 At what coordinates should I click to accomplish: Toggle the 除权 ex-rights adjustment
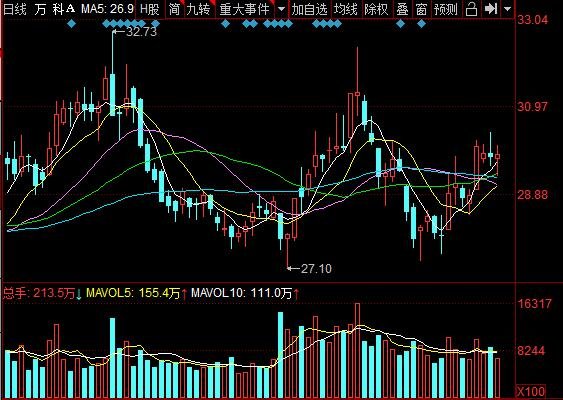(x=376, y=9)
